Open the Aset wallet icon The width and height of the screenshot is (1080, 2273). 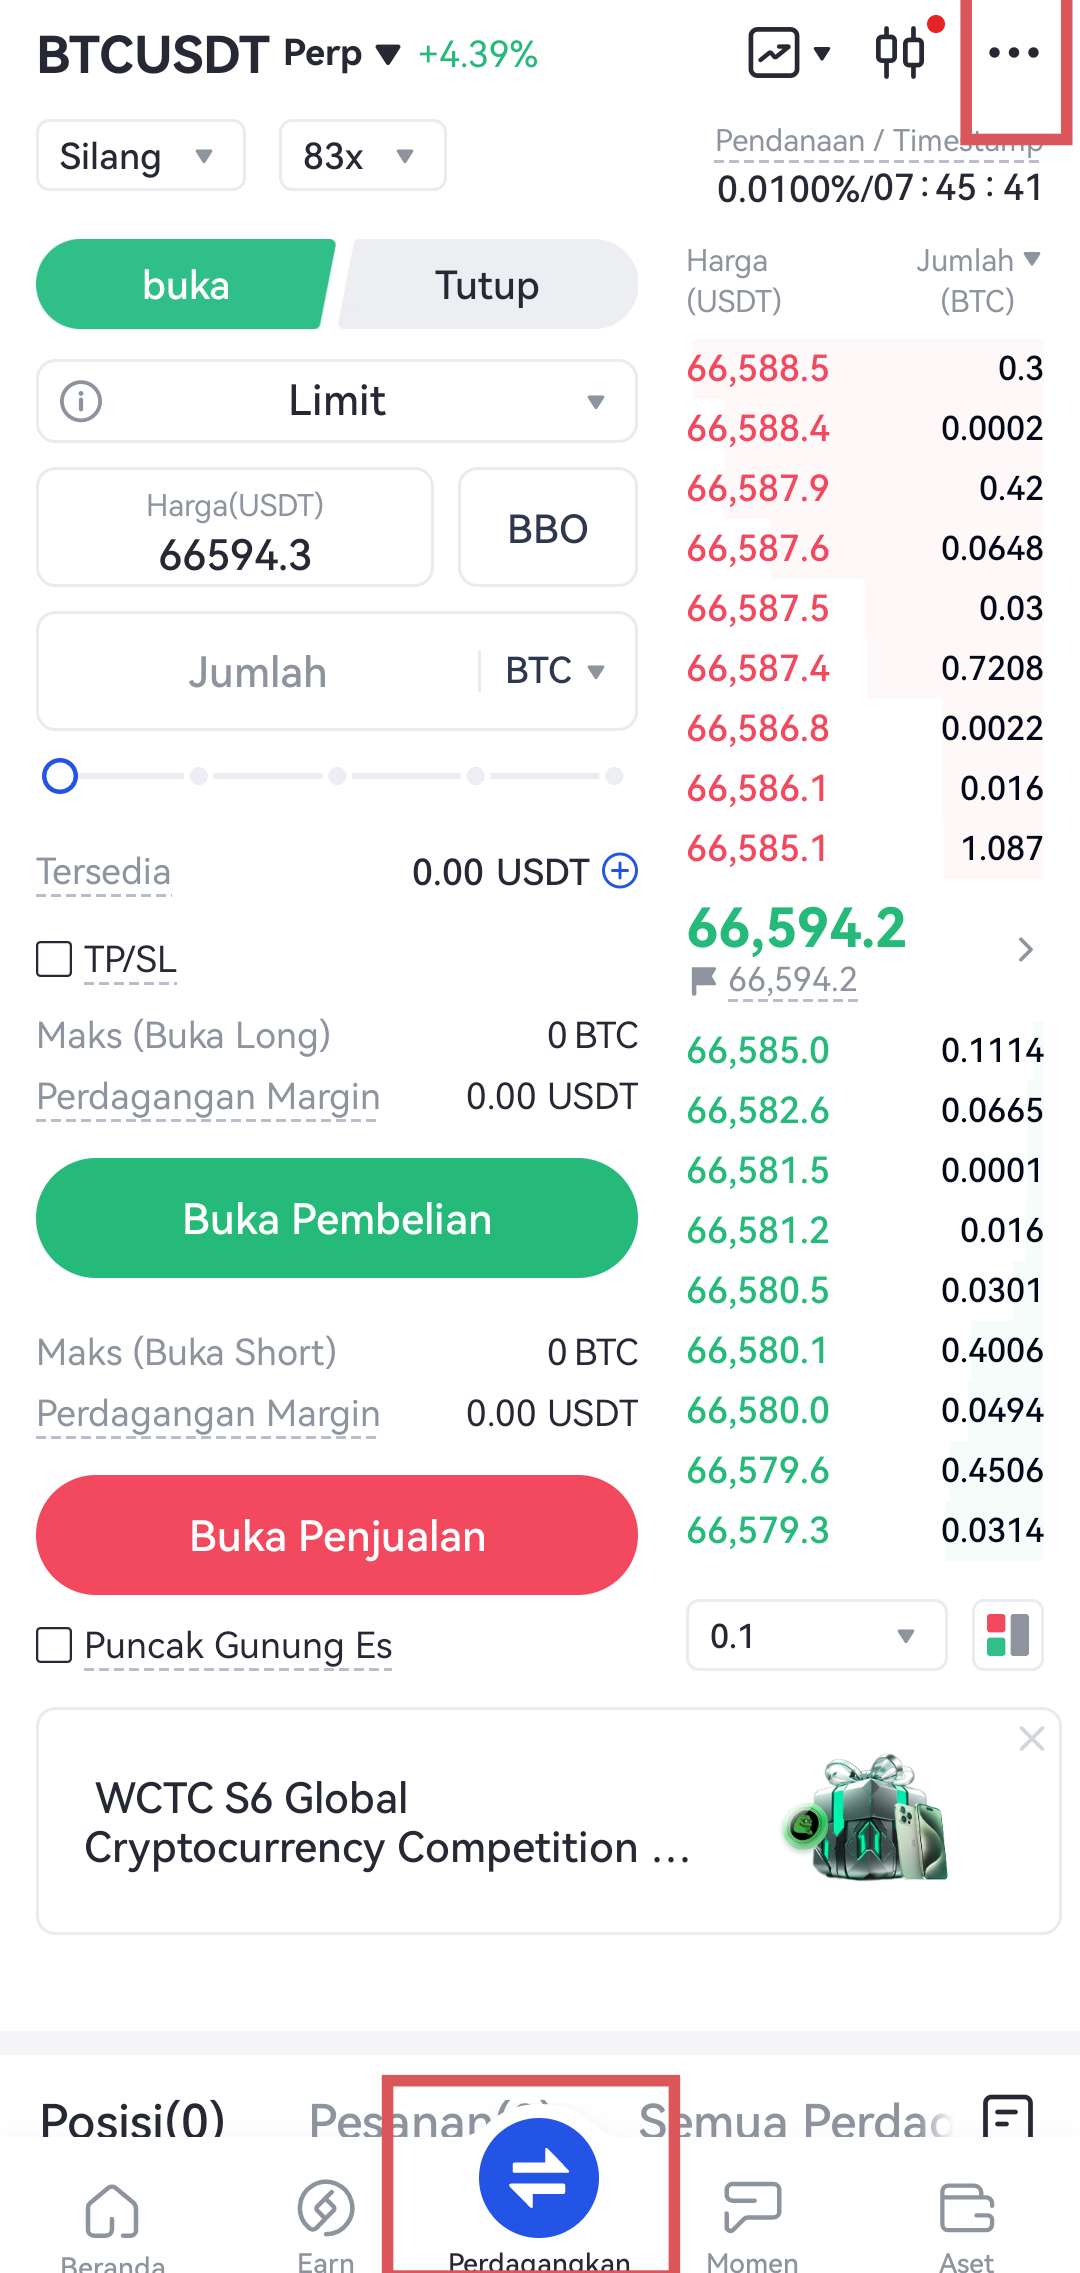[x=967, y=2211]
